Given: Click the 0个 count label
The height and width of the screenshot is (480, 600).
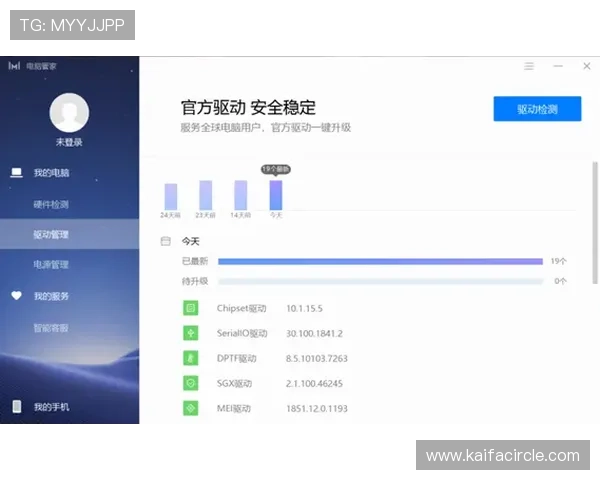Looking at the screenshot, I should 560,281.
